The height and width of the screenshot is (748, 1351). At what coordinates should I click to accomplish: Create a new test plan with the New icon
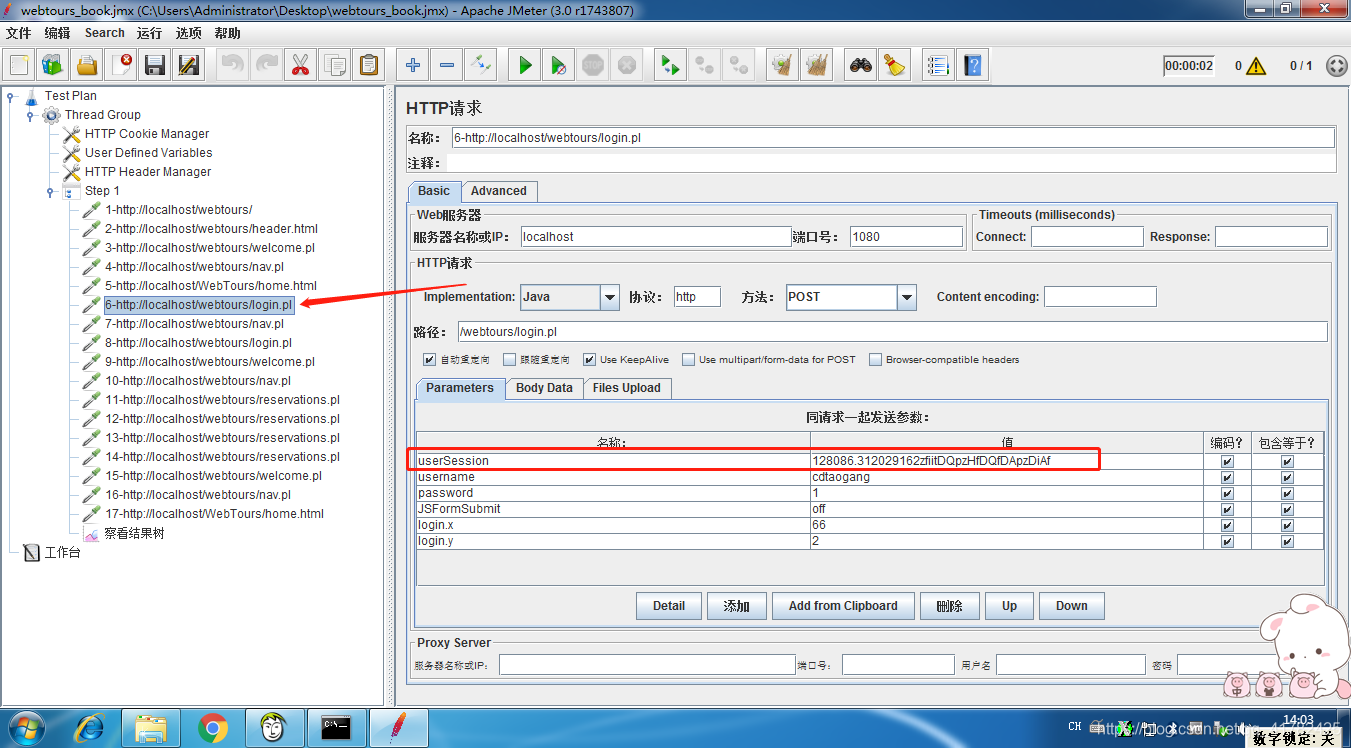[19, 66]
